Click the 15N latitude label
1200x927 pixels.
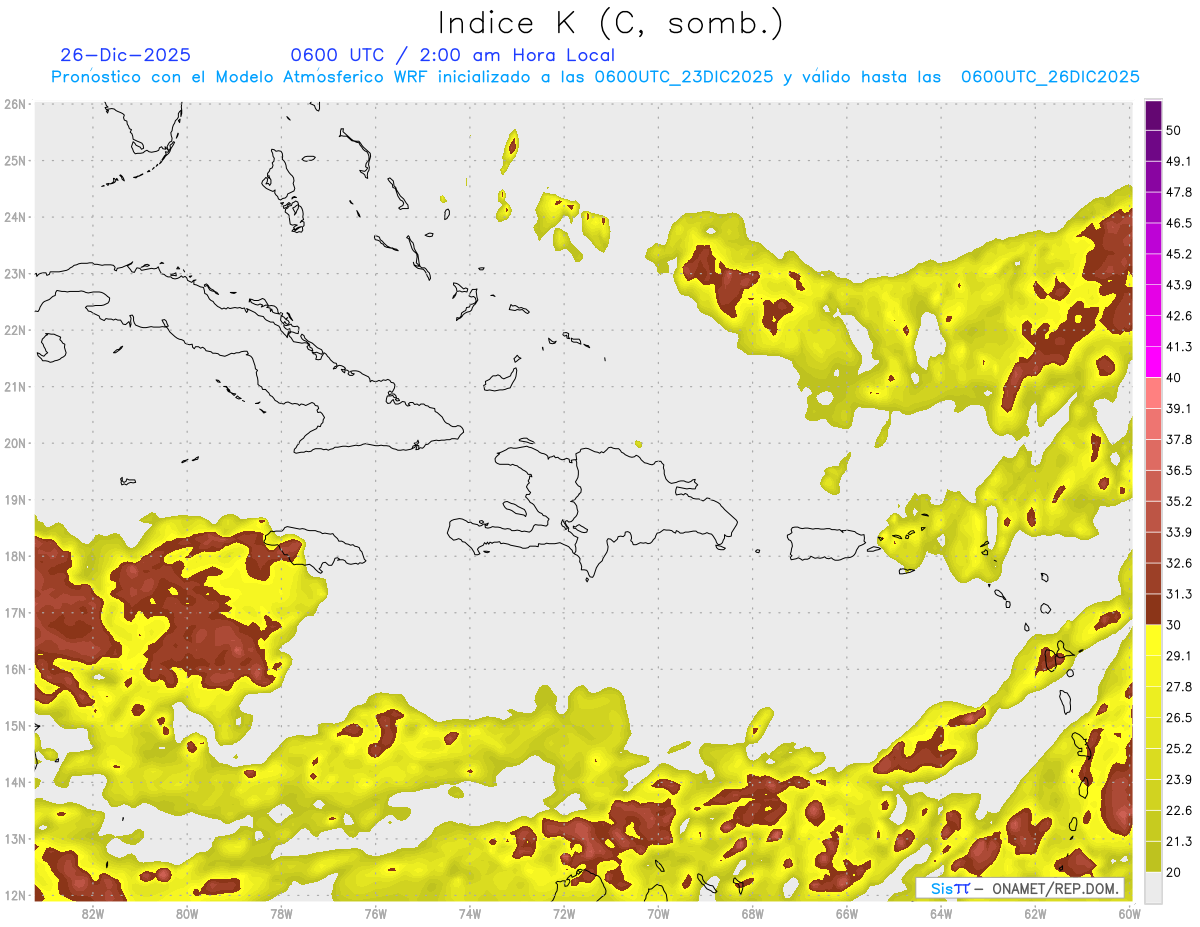click(15, 725)
